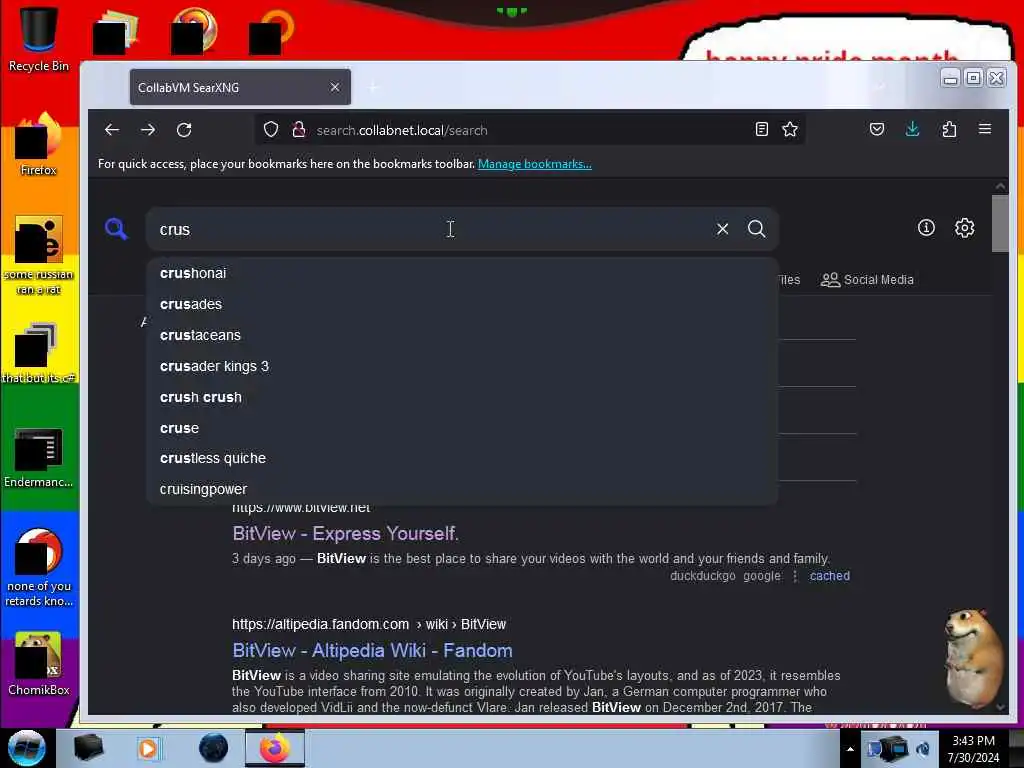The image size is (1024, 768).
Task: Select the 'that but its c#' desktop icon
Action: click(39, 353)
